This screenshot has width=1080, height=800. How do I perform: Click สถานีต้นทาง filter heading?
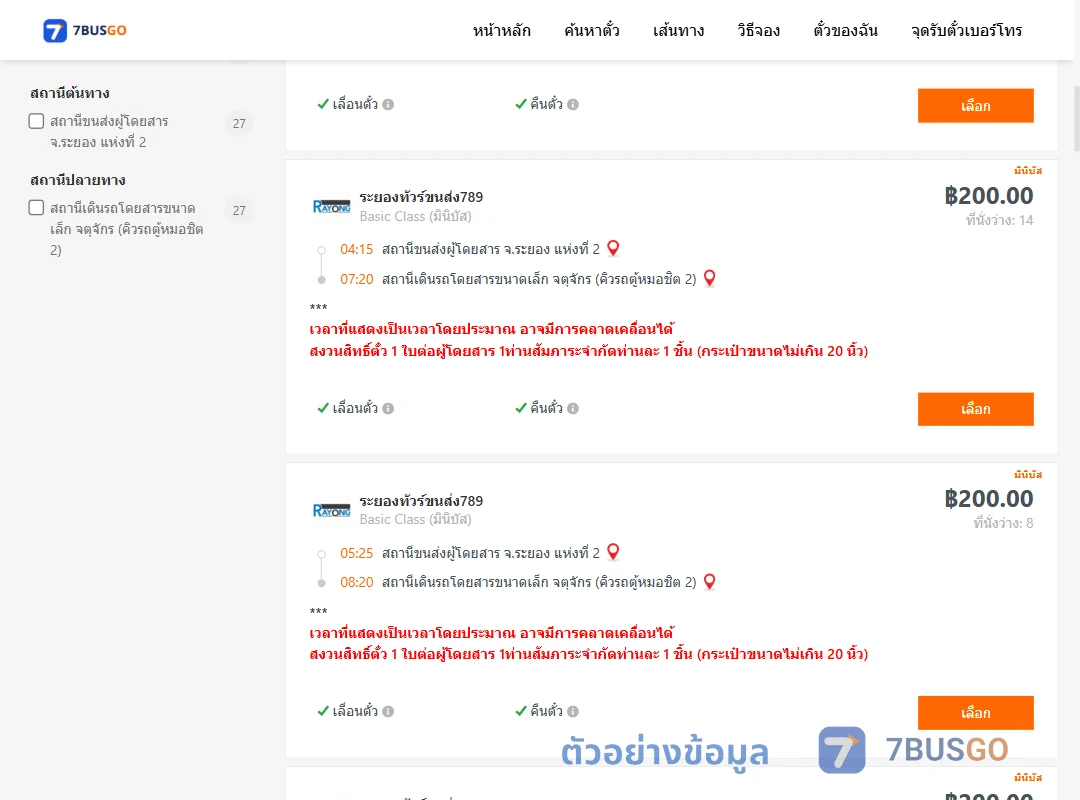[x=70, y=93]
